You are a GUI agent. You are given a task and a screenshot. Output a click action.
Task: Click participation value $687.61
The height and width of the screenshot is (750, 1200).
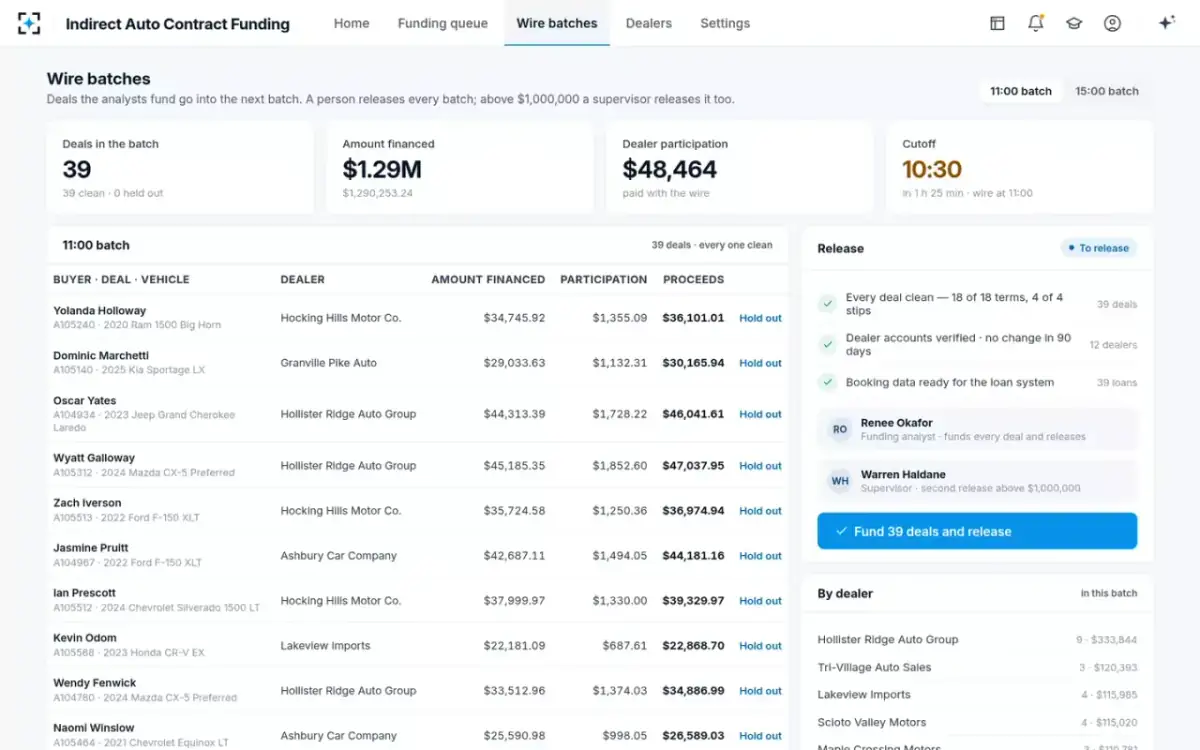tap(627, 646)
